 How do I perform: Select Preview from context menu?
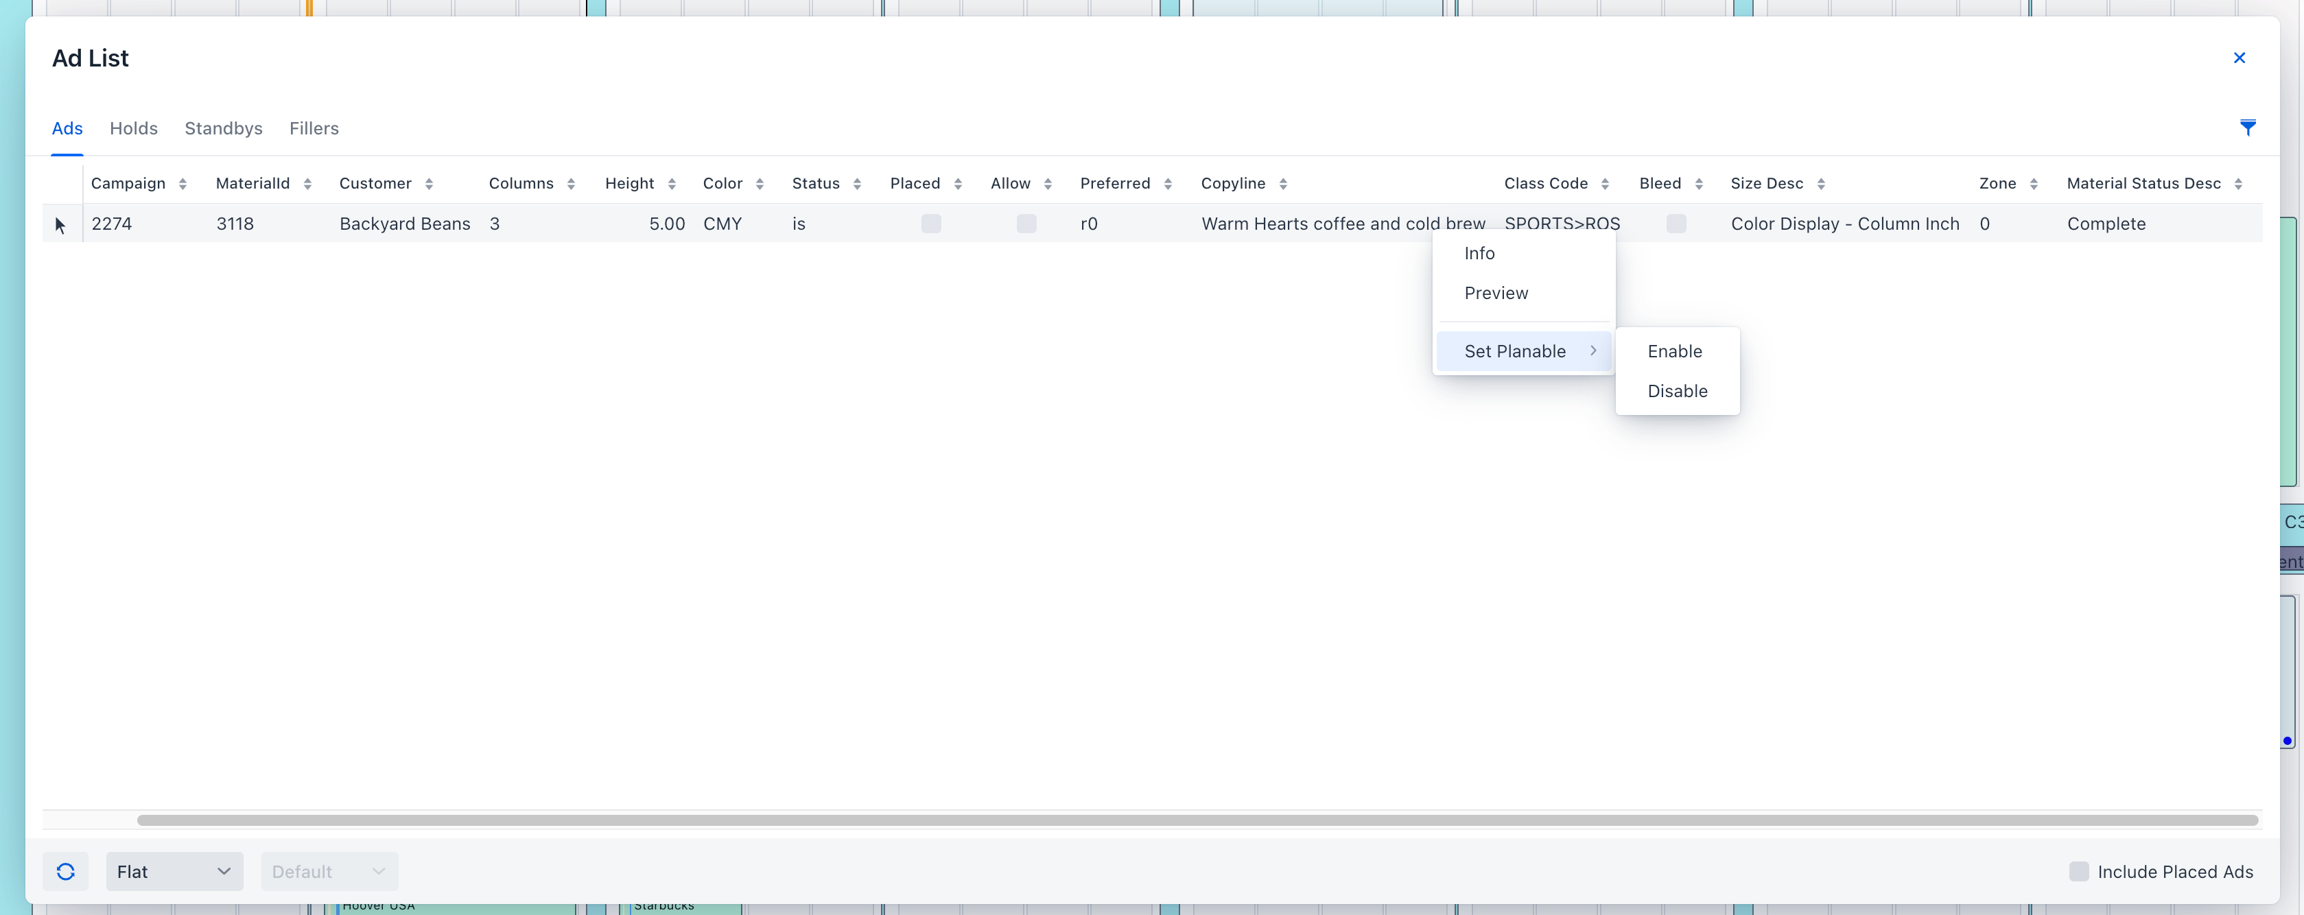point(1496,293)
